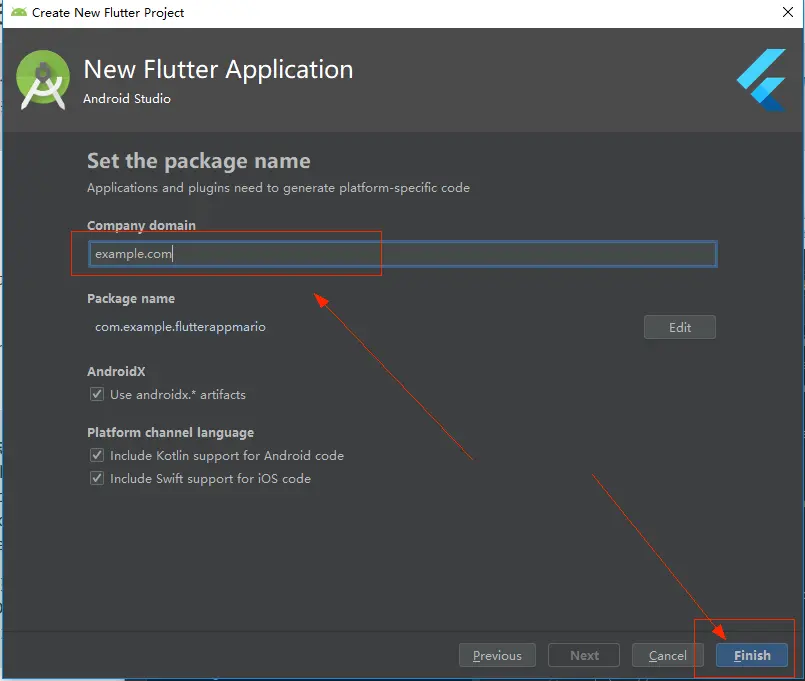The height and width of the screenshot is (681, 805).
Task: Click the disabled Next button
Action: pyautogui.click(x=584, y=655)
